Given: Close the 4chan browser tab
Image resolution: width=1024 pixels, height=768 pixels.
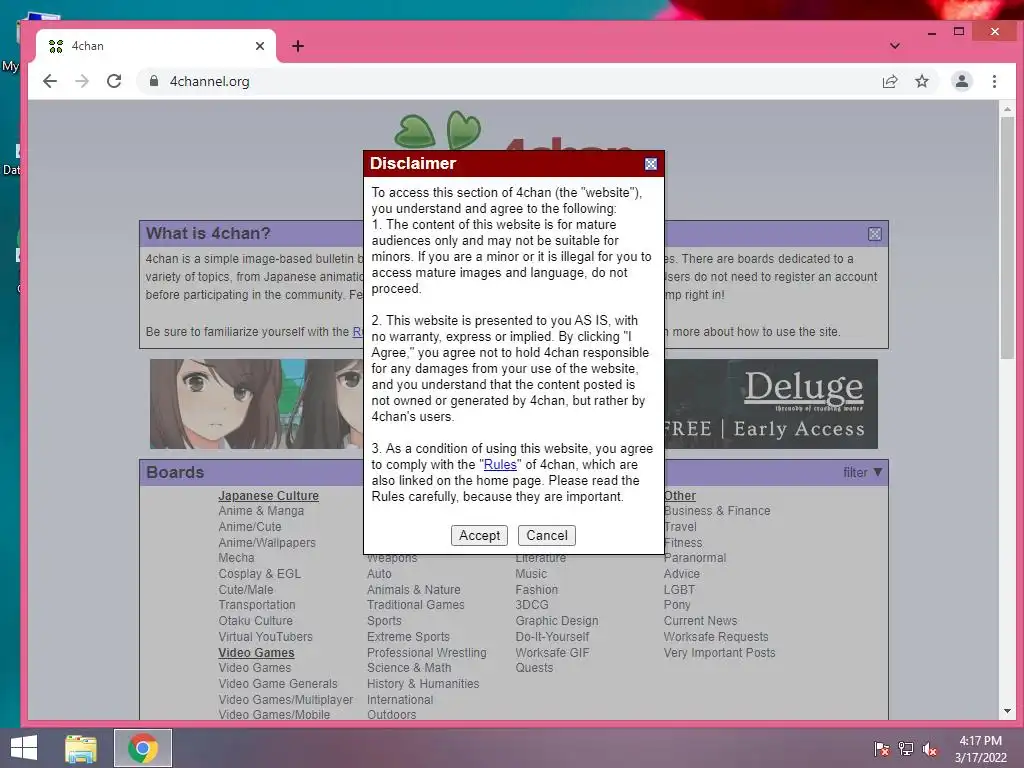Looking at the screenshot, I should point(260,46).
